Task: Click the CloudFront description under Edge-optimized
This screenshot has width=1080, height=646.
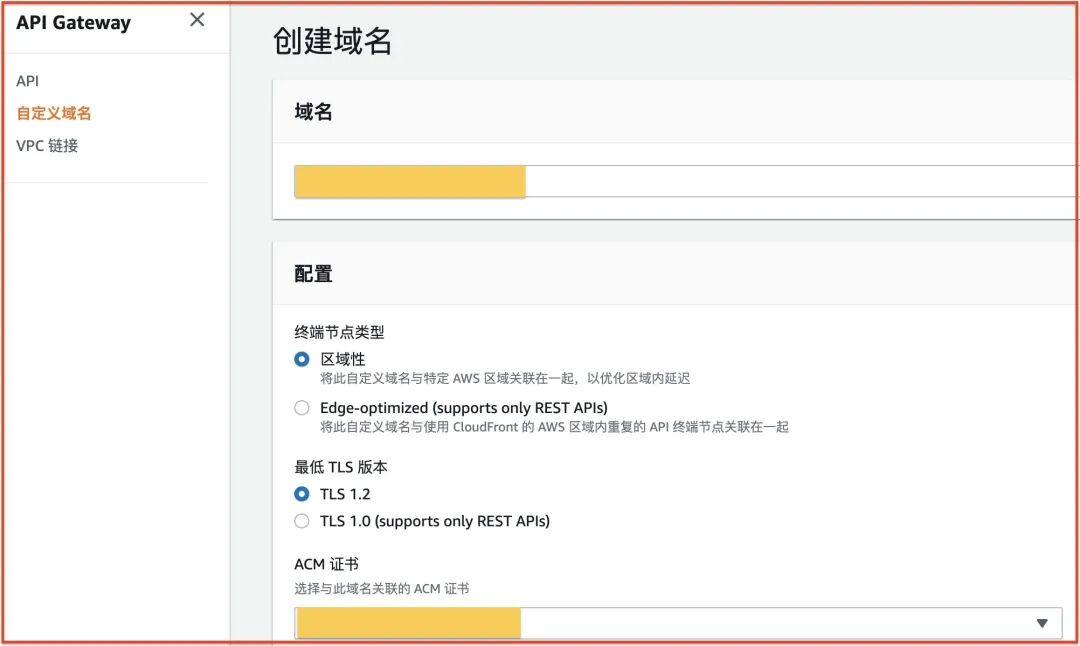Action: (554, 427)
